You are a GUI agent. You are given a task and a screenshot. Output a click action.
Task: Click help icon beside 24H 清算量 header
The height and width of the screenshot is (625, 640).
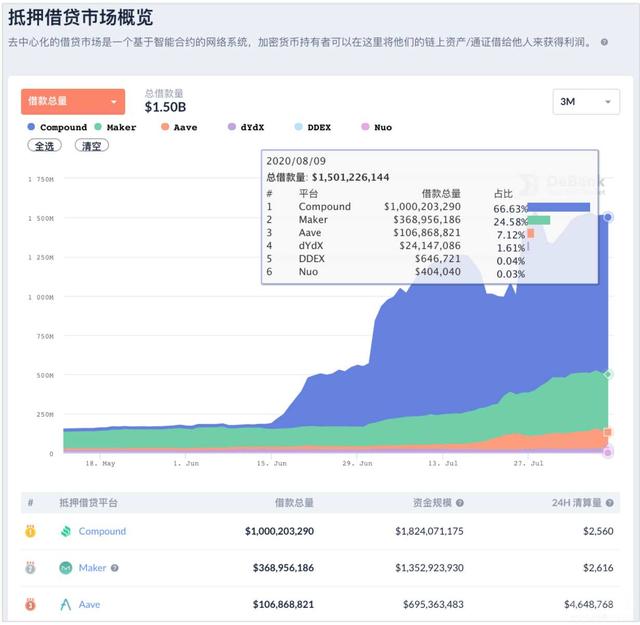(609, 503)
